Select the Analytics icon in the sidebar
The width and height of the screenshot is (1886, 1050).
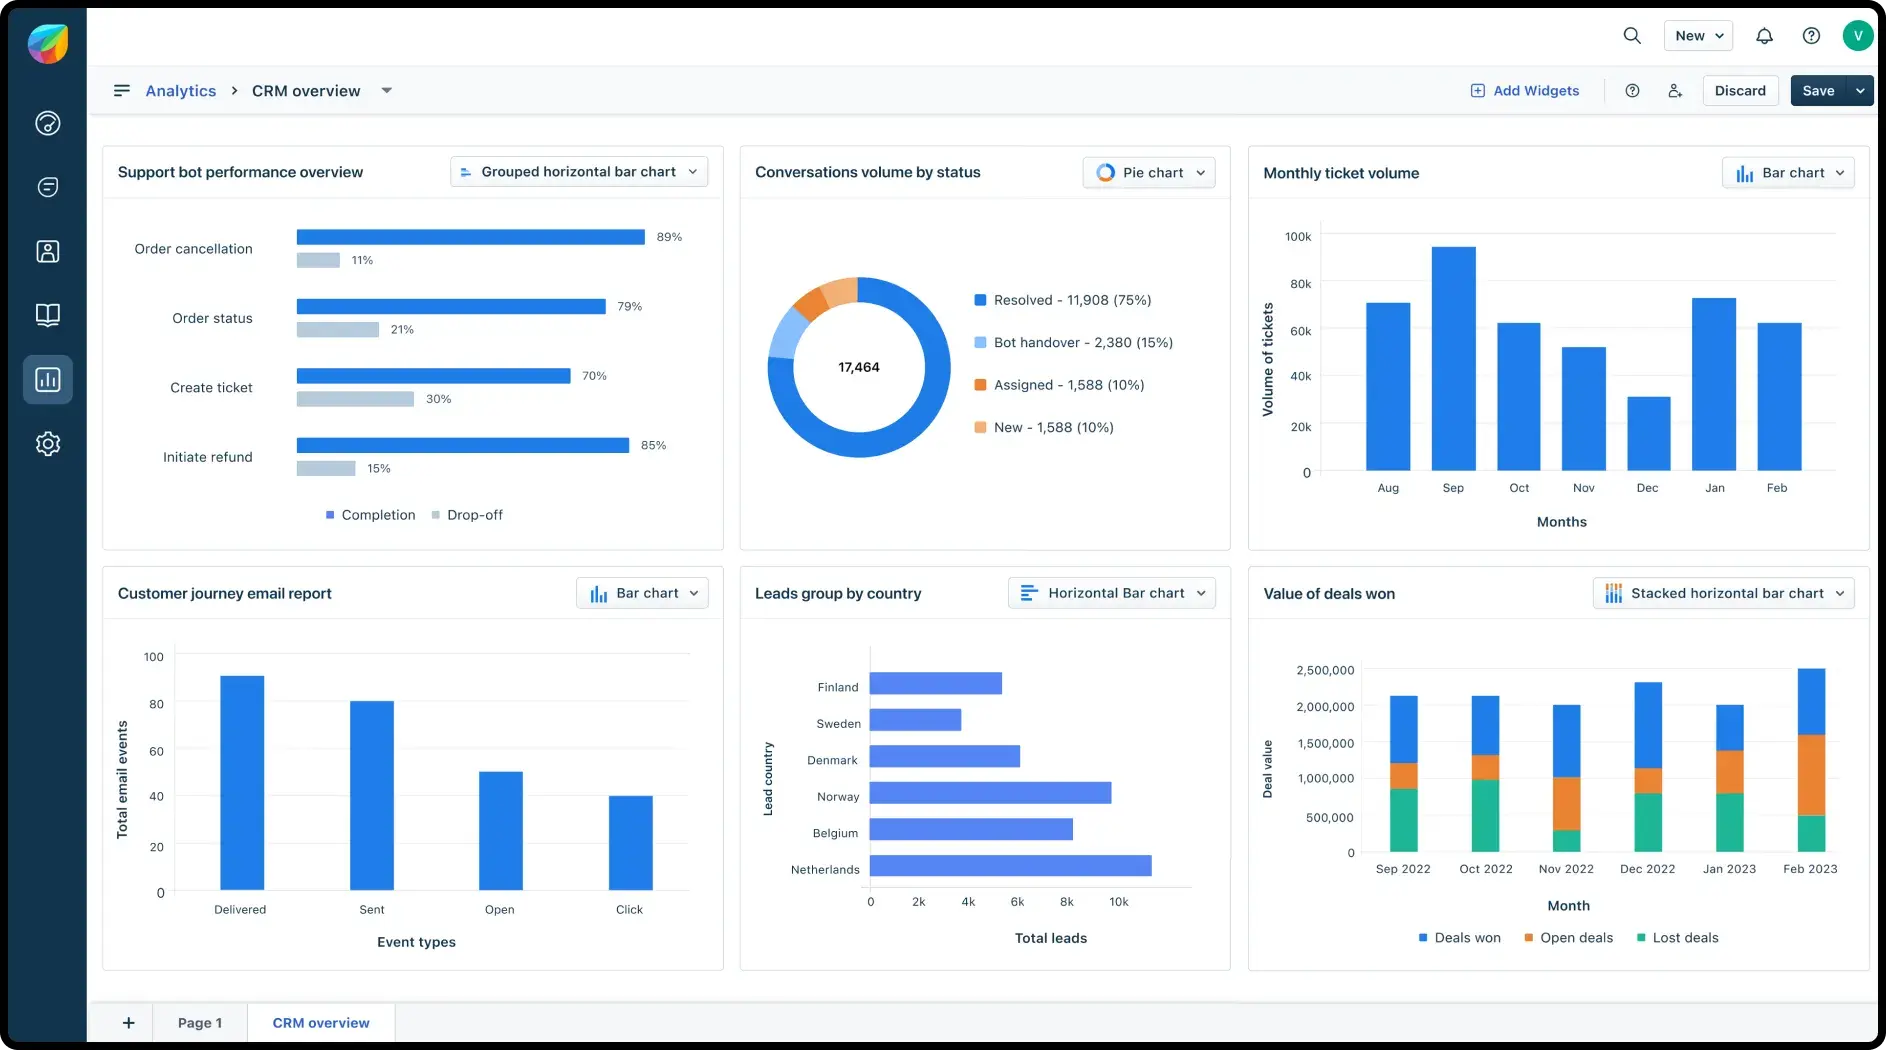click(47, 379)
